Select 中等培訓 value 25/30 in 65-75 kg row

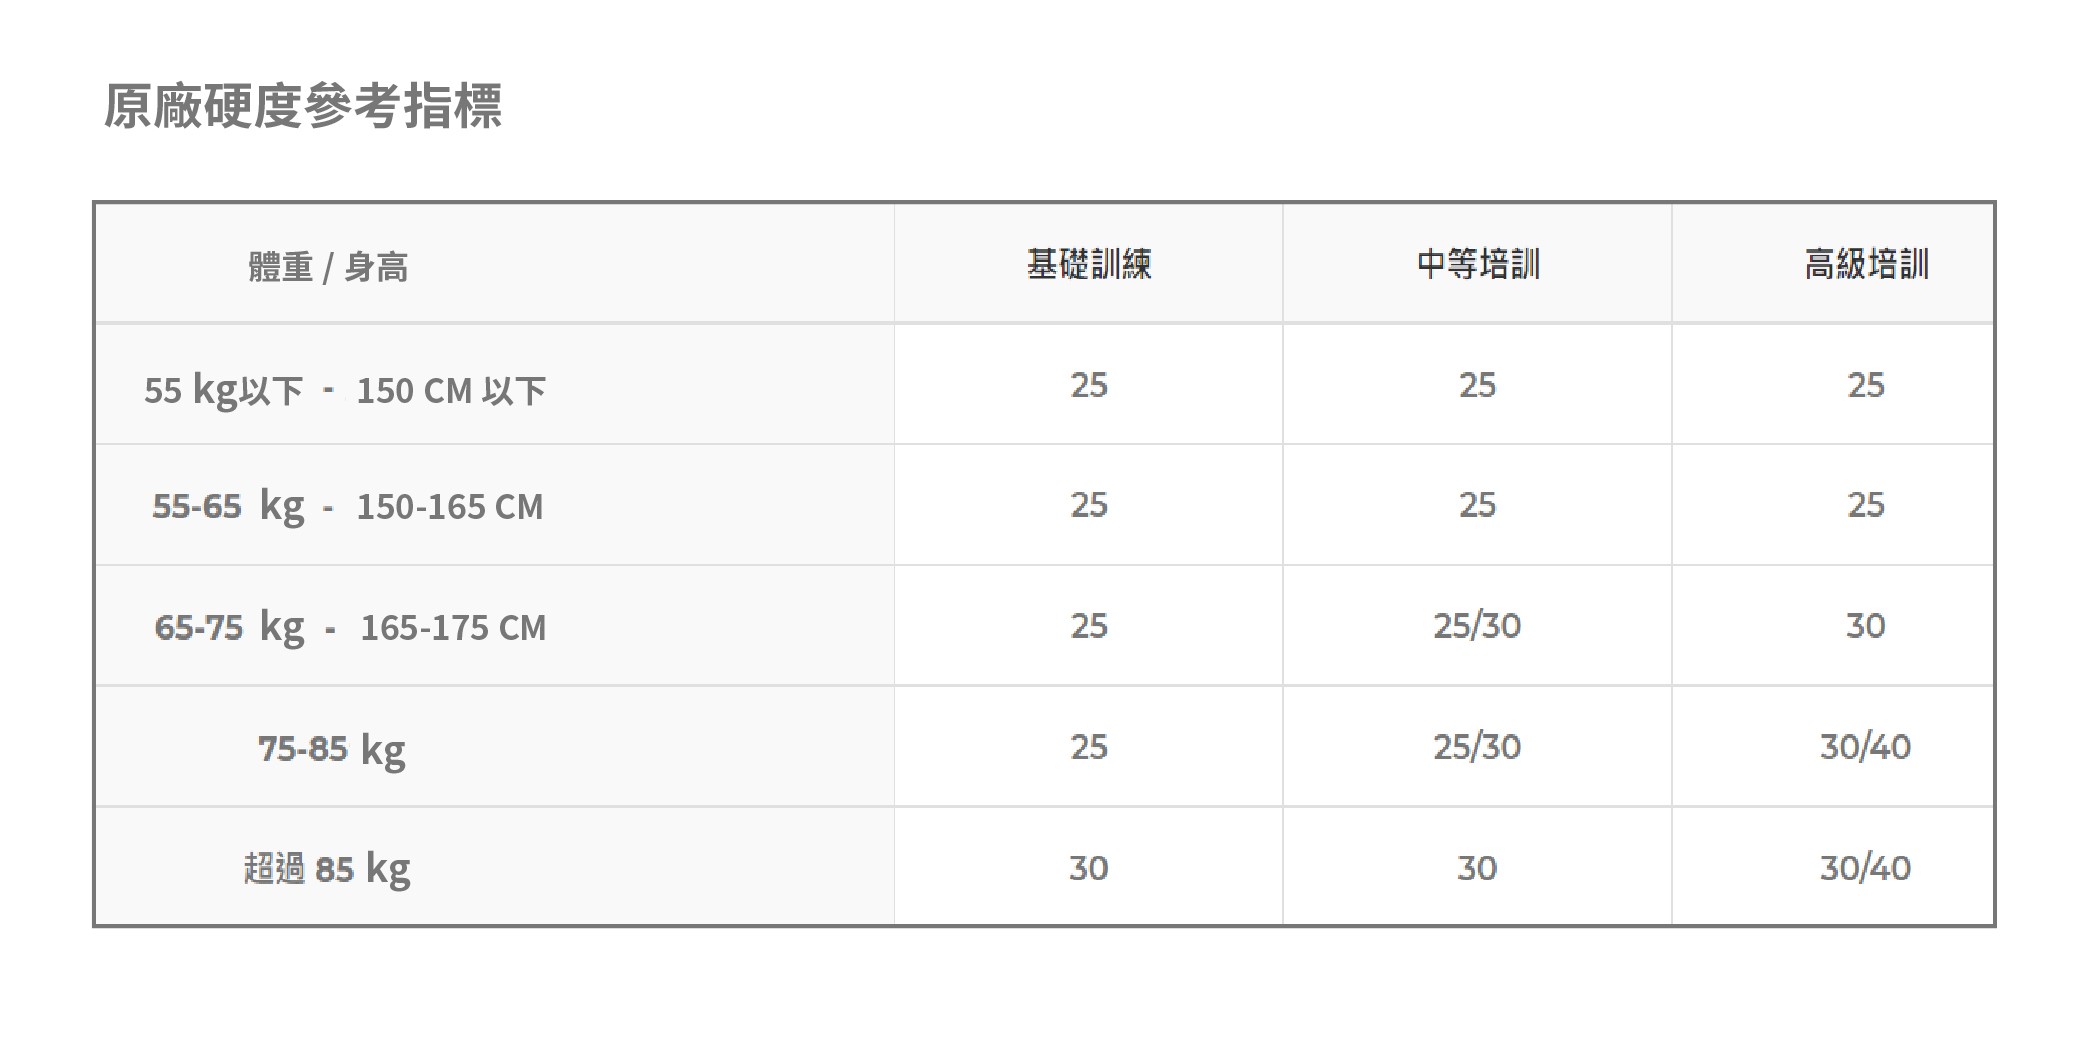(1477, 626)
